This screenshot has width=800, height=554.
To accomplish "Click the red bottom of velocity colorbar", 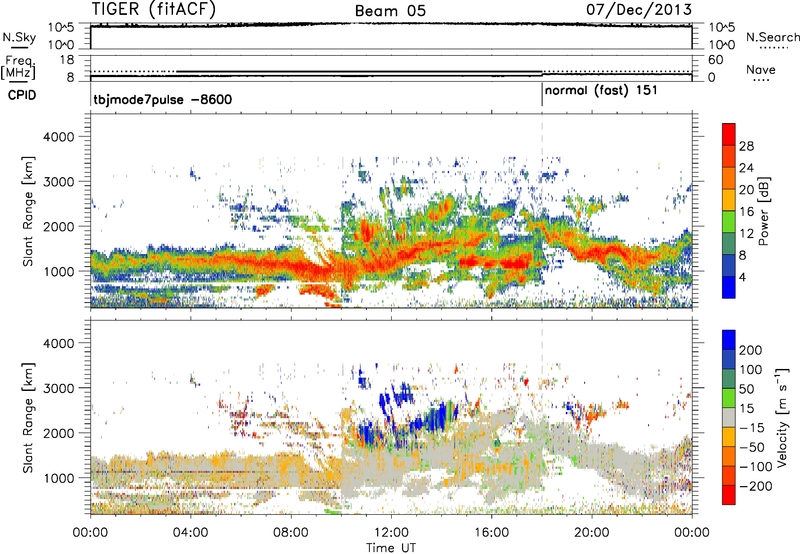I will click(729, 495).
